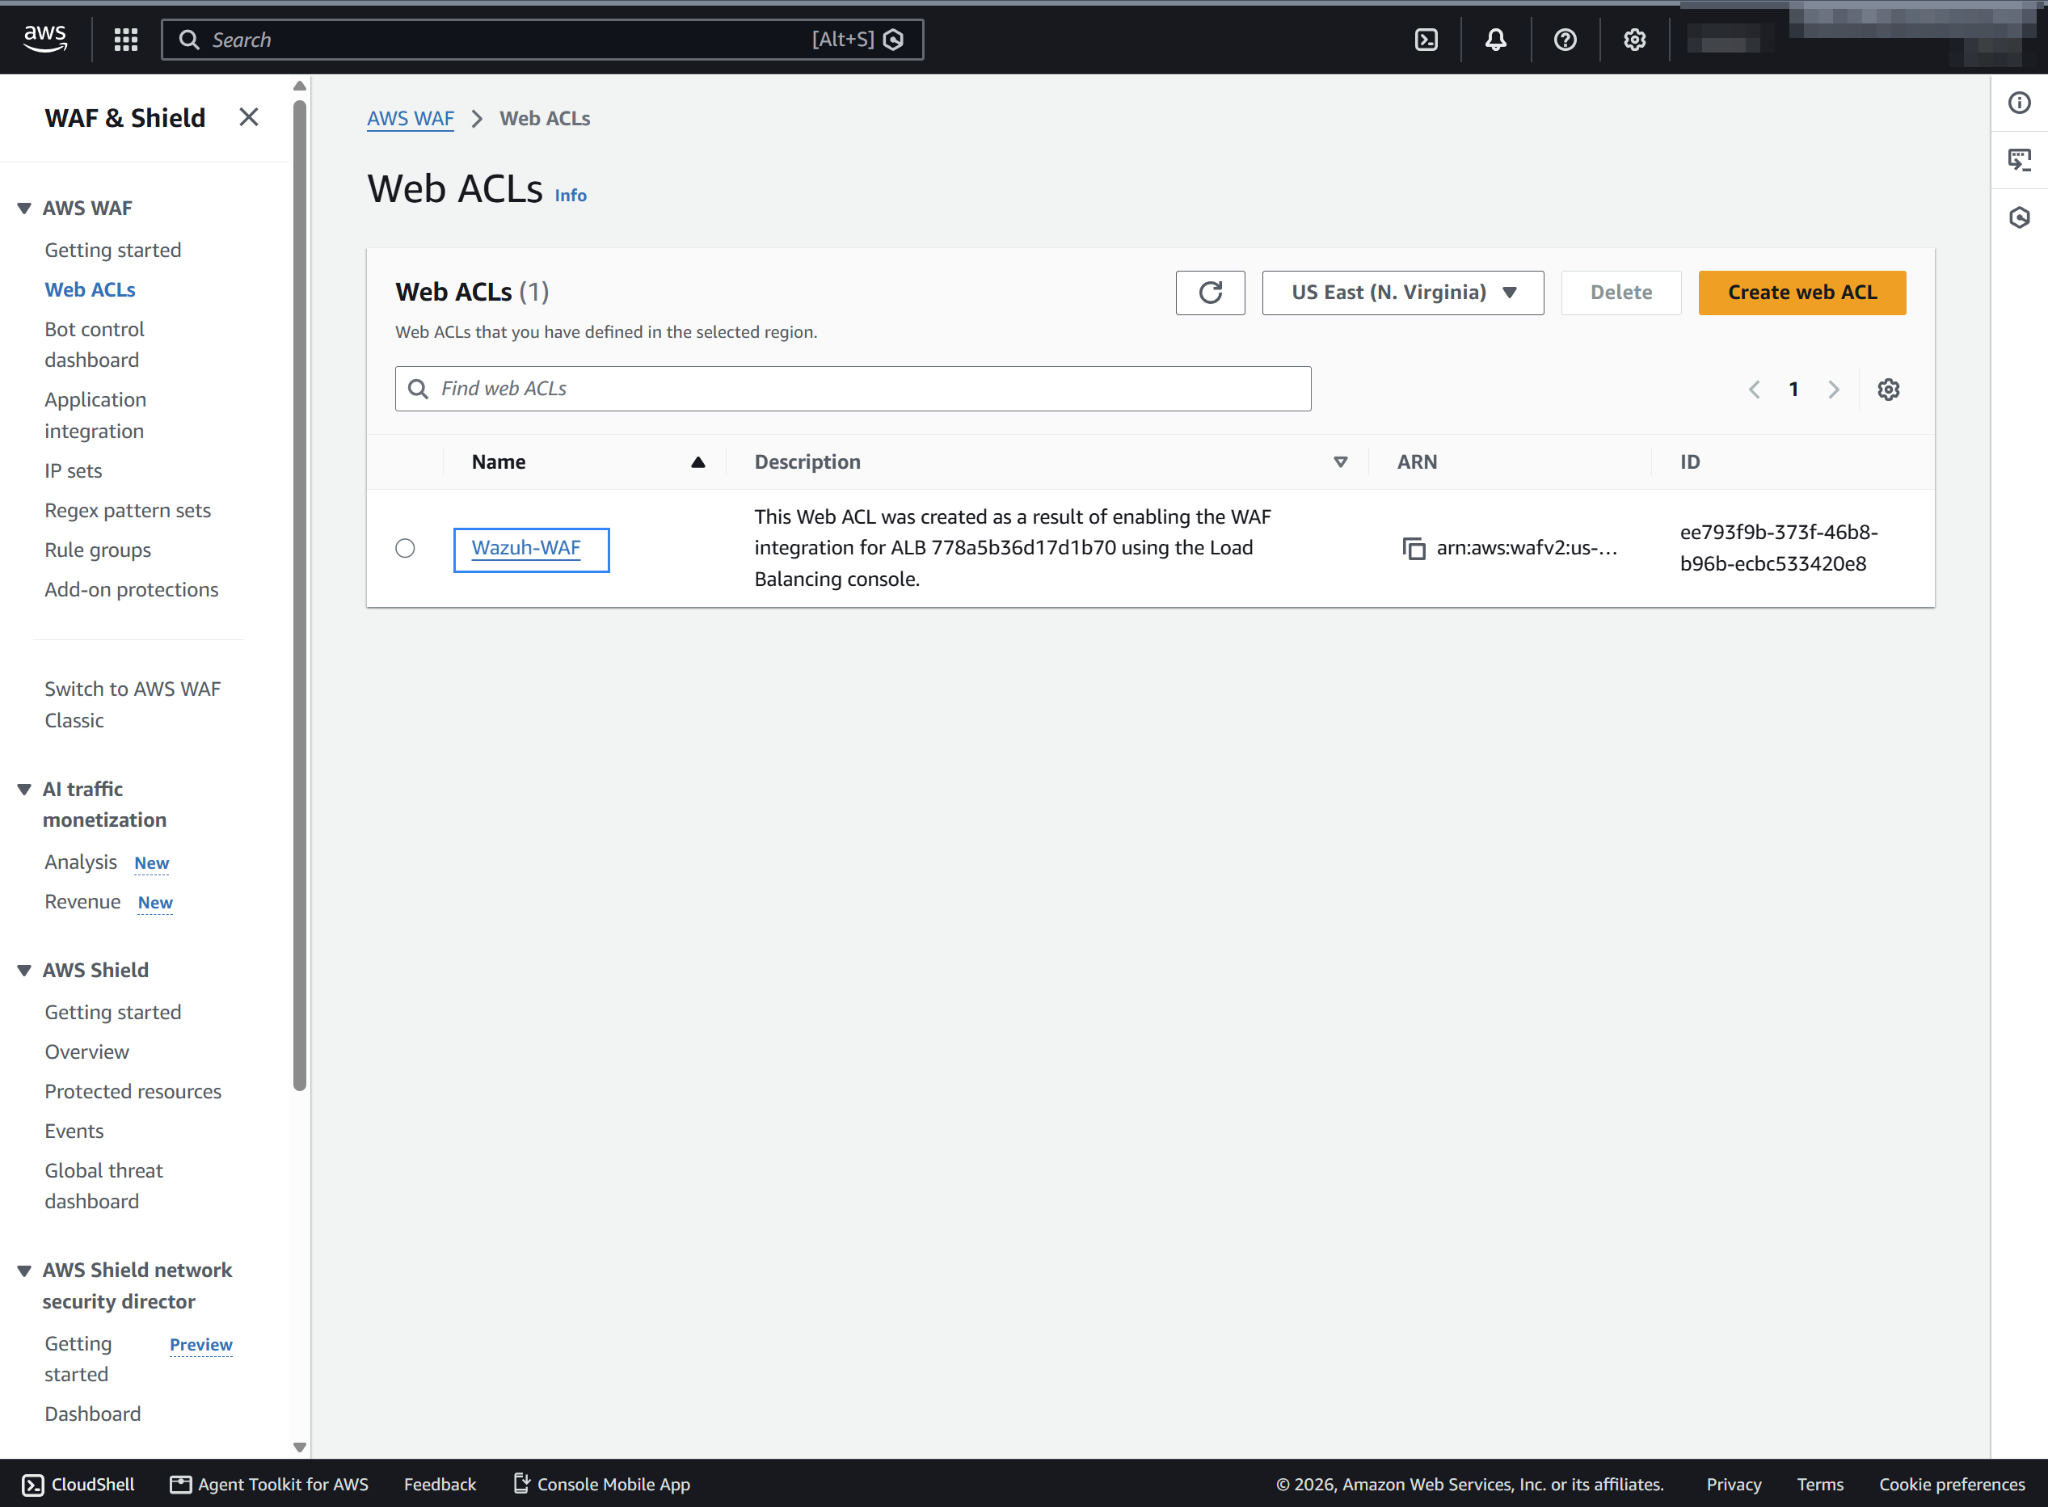The image size is (2048, 1507).
Task: Open the Wazuh-WAF web ACL link
Action: (526, 548)
